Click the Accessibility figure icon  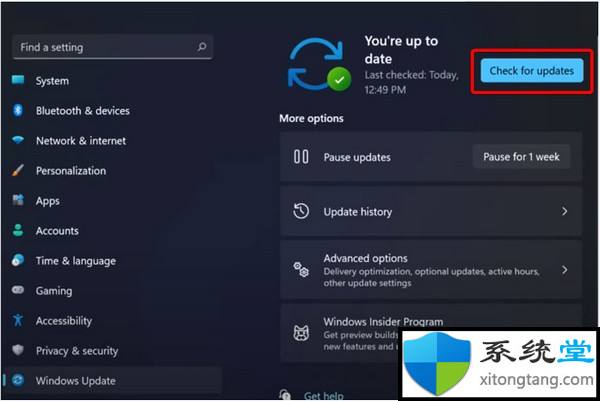(x=18, y=320)
